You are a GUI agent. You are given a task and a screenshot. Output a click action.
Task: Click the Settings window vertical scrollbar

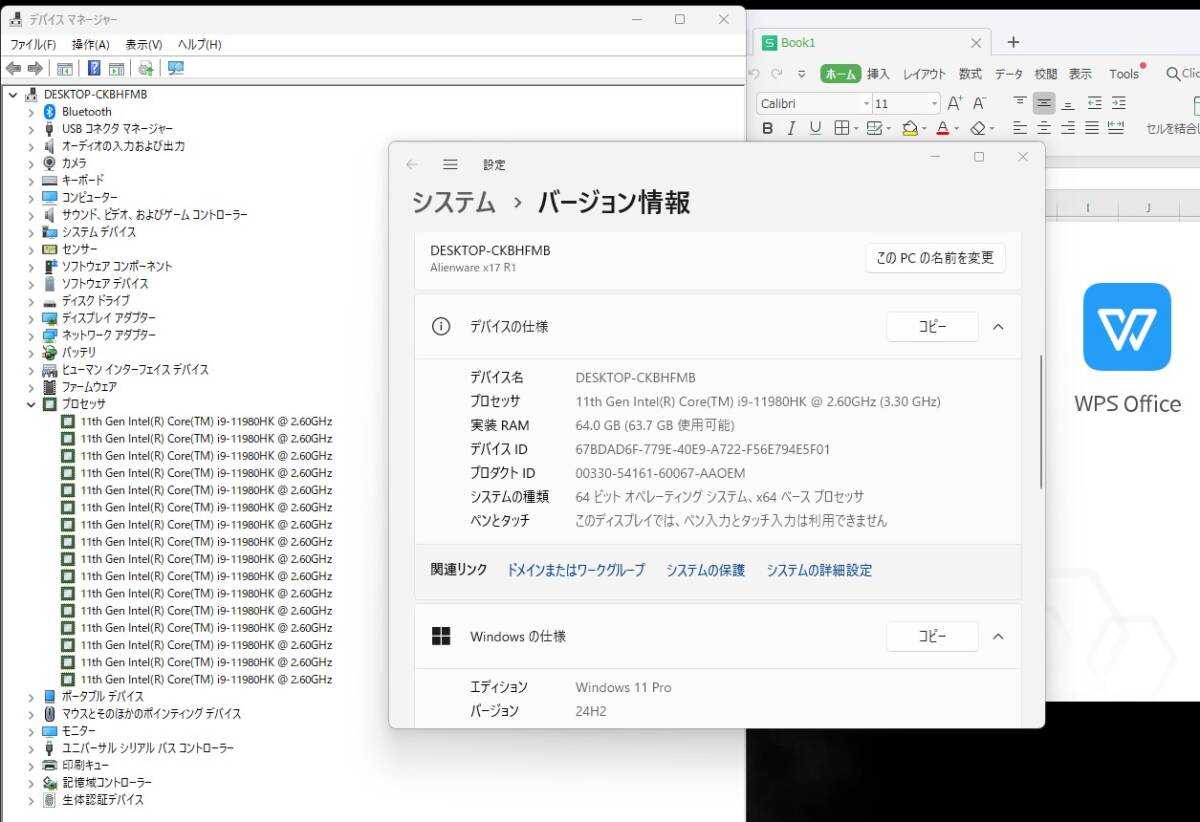pos(1041,421)
